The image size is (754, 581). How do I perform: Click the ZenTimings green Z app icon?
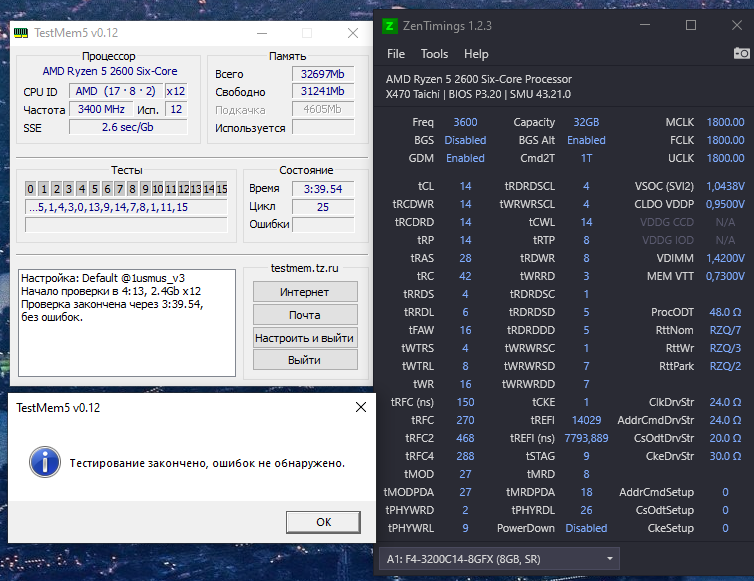click(390, 26)
